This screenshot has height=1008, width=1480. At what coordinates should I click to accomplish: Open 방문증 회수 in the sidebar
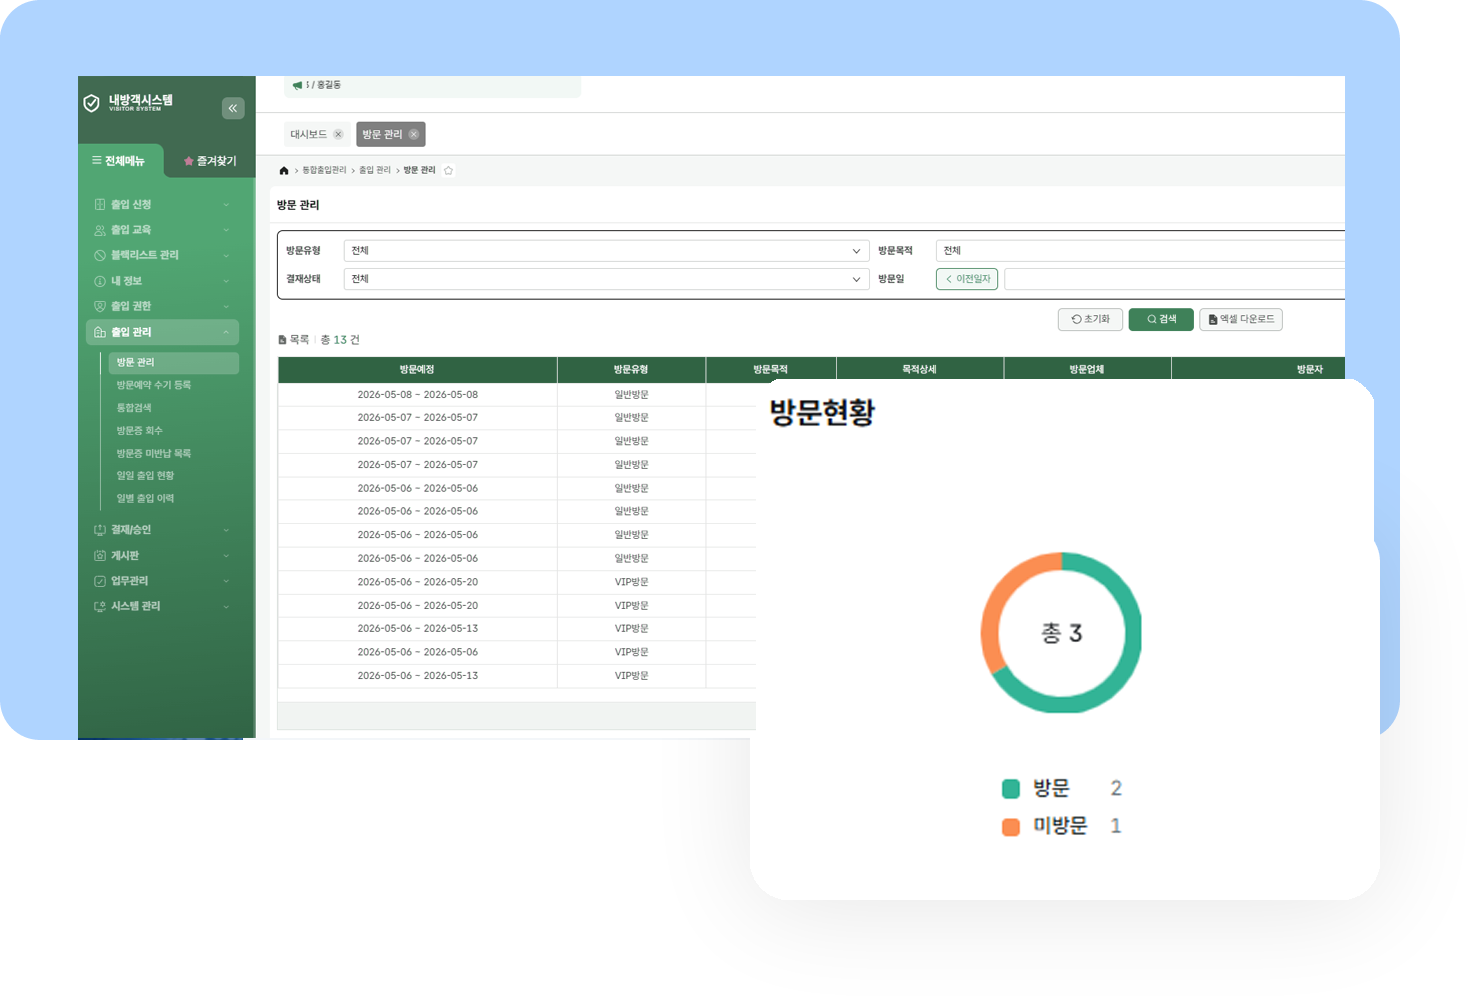tap(139, 431)
